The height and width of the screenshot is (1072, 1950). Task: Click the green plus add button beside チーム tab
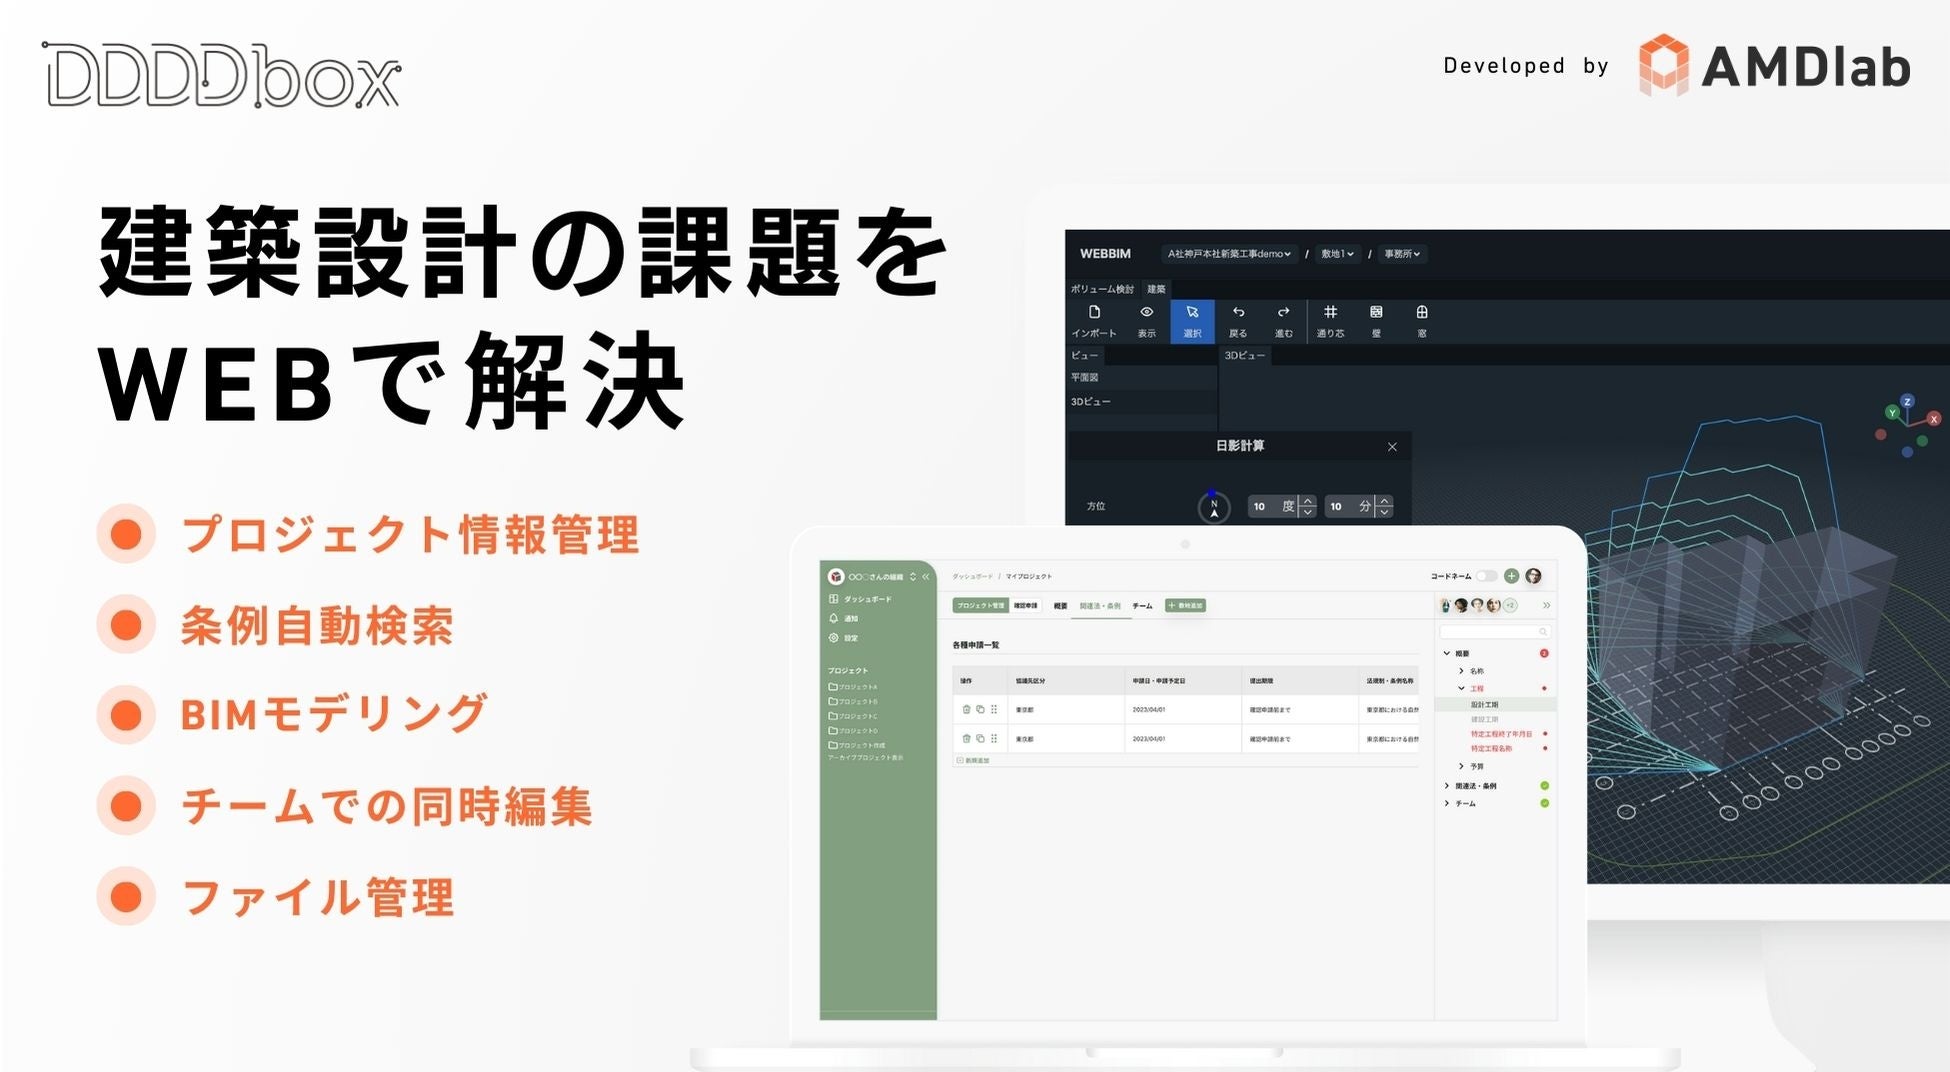(1185, 606)
